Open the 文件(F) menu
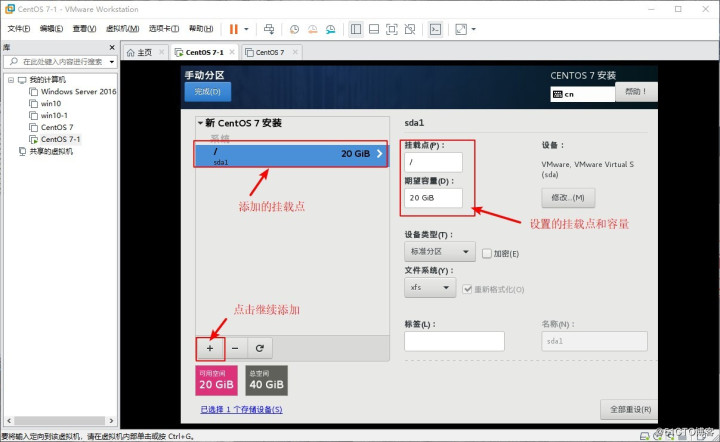720x442 pixels. pyautogui.click(x=18, y=28)
